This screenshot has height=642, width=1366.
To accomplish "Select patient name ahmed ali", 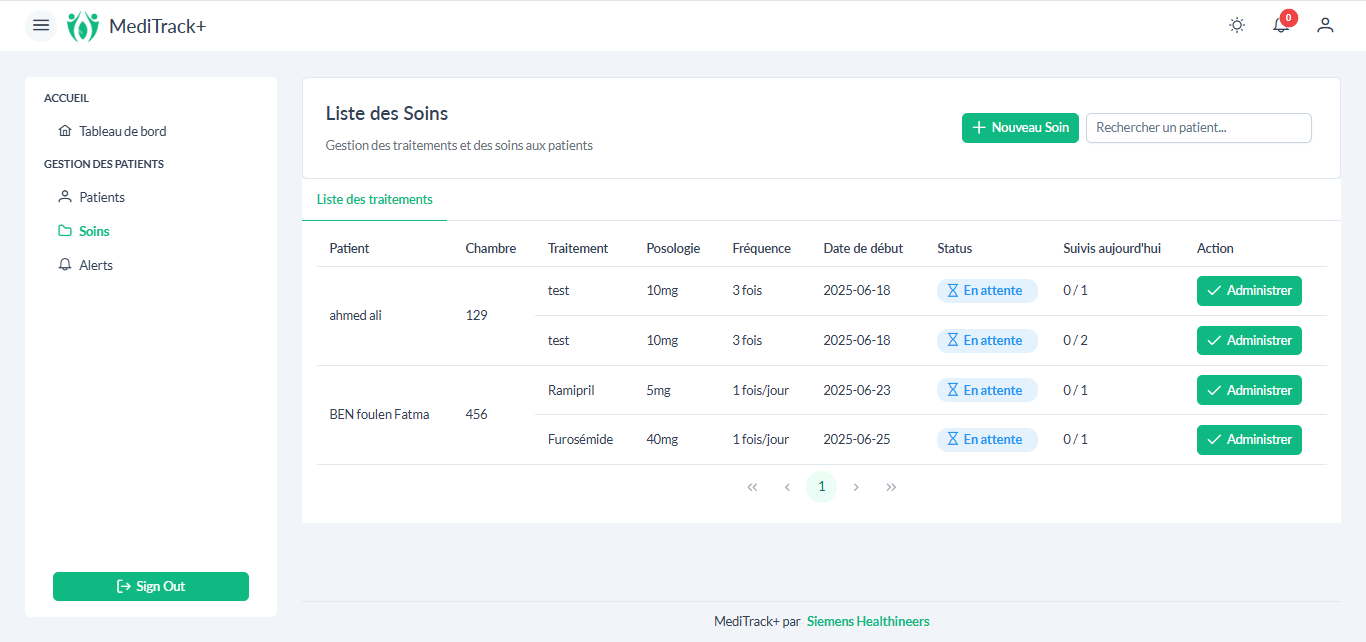I will tap(356, 316).
